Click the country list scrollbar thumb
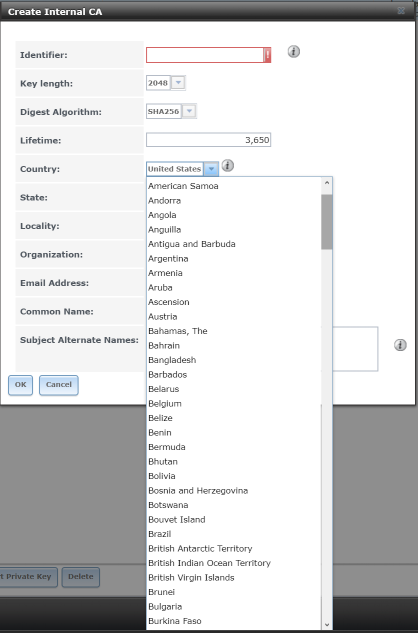Viewport: 418px width, 633px height. [x=327, y=222]
